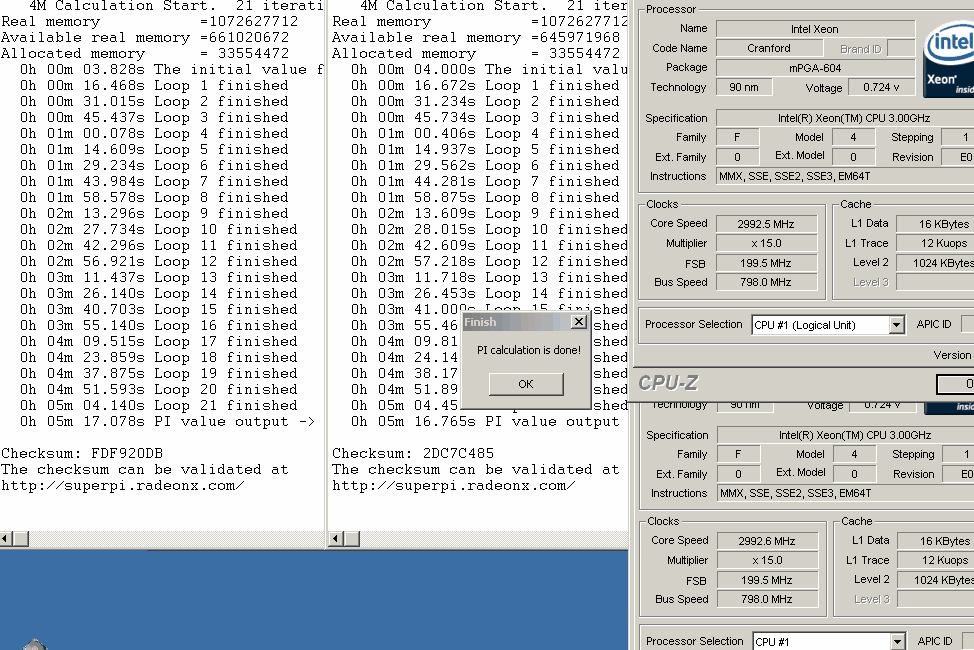
Task: Click the line "Available real memory =661020672"
Action: pos(145,38)
